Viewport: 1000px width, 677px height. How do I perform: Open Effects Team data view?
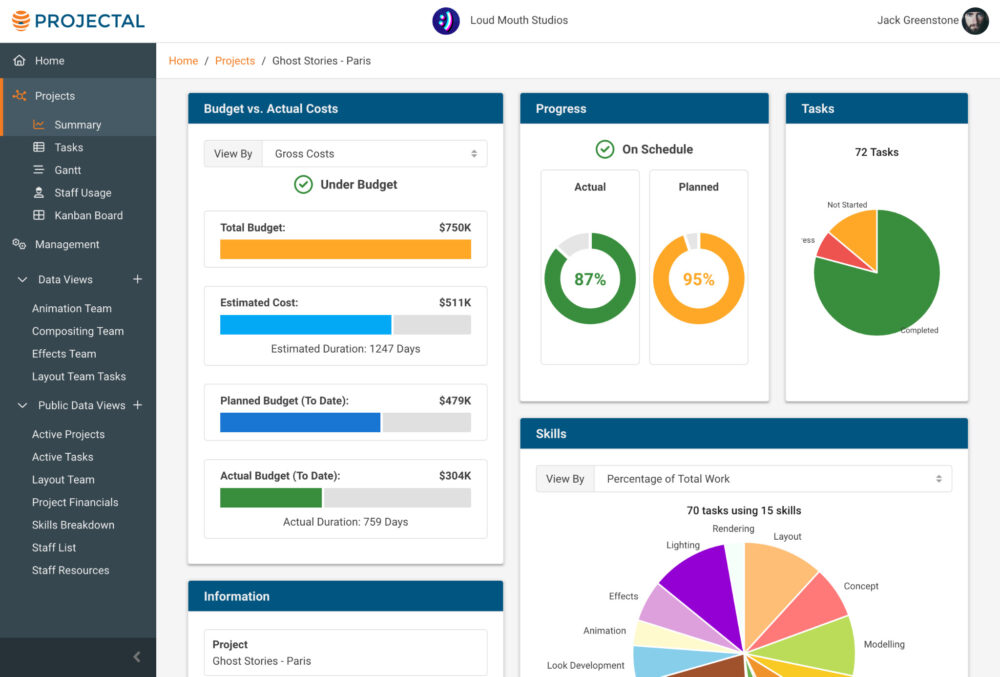[x=64, y=354]
